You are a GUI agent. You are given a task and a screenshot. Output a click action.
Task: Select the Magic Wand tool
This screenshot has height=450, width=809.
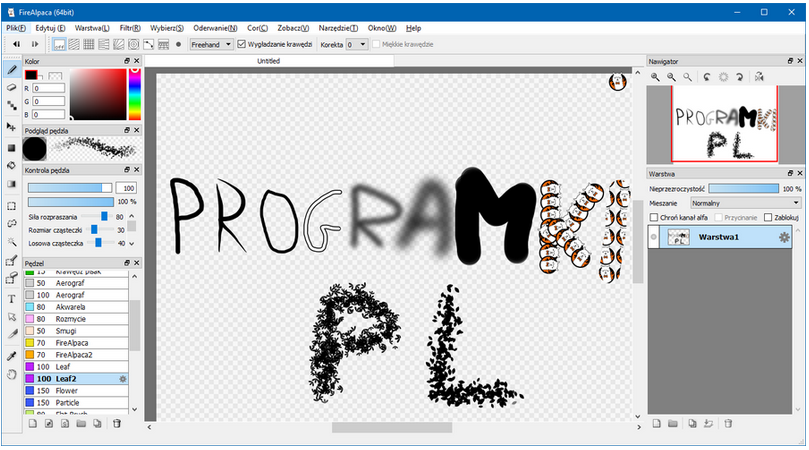11,242
